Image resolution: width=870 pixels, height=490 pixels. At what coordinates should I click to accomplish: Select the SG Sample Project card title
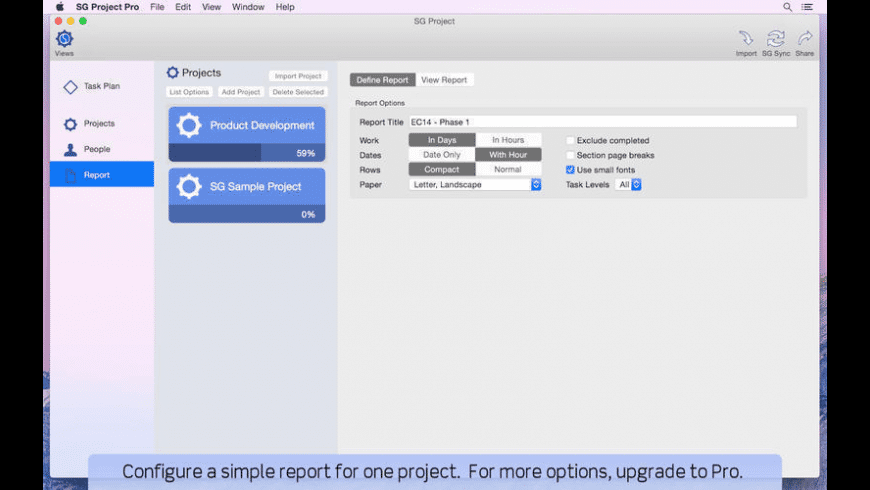click(255, 186)
